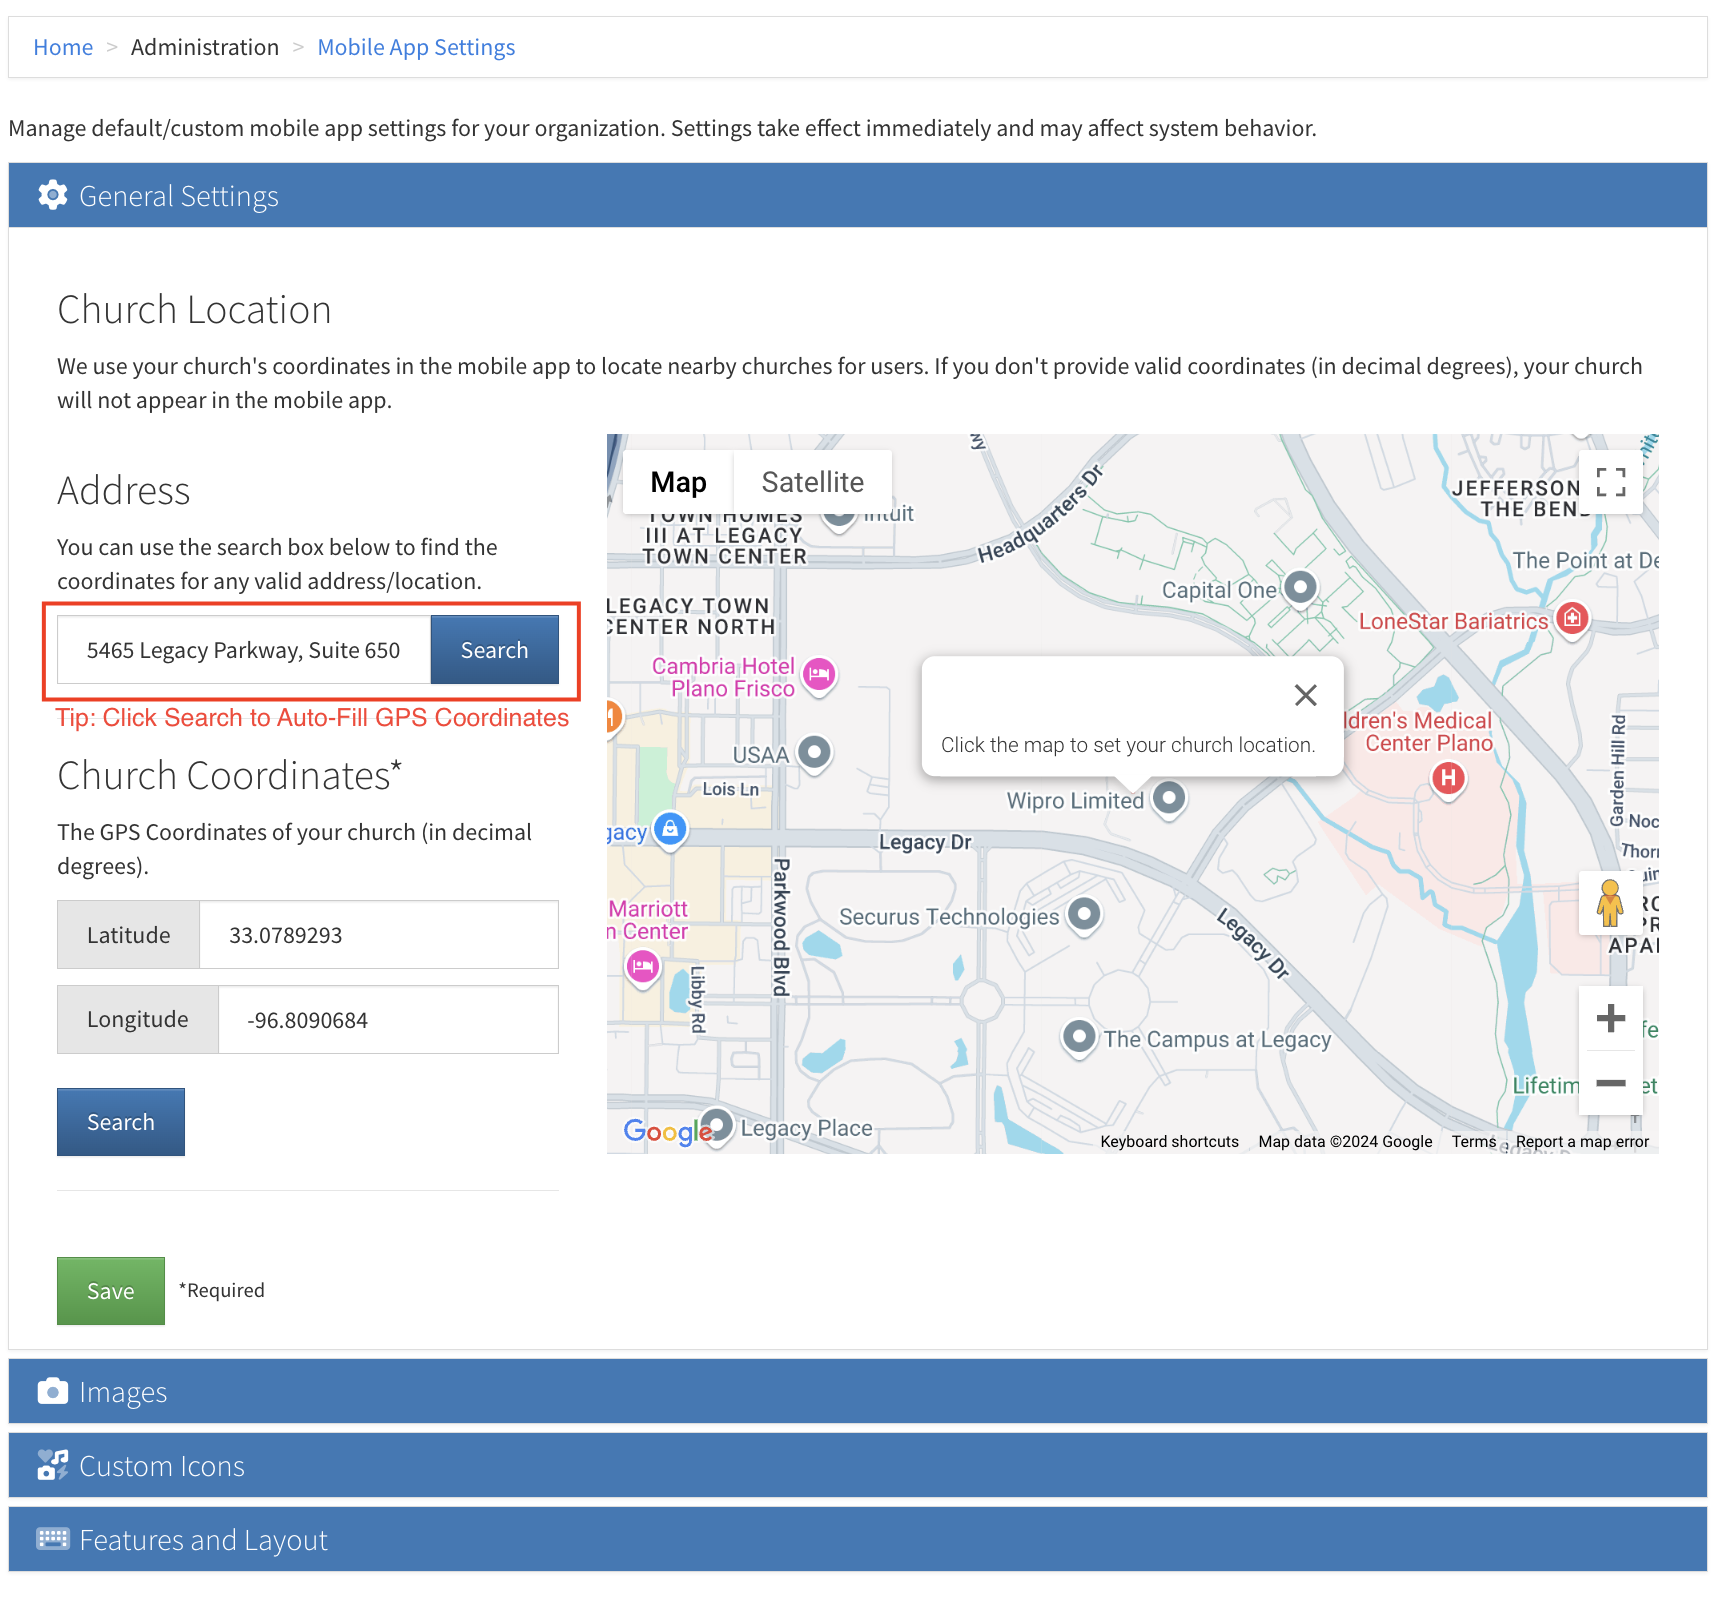
Task: Click the General Settings gear icon
Action: (52, 195)
